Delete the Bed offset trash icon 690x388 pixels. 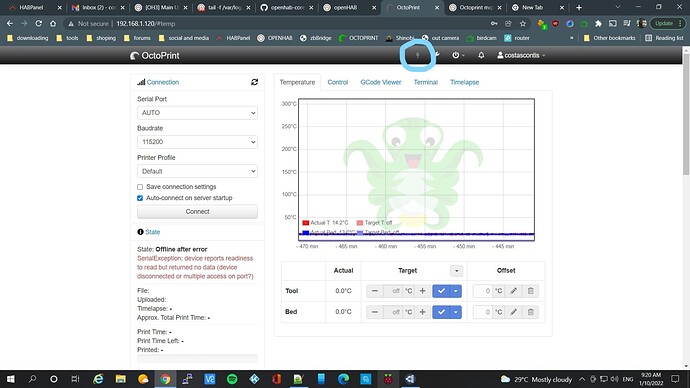530,312
